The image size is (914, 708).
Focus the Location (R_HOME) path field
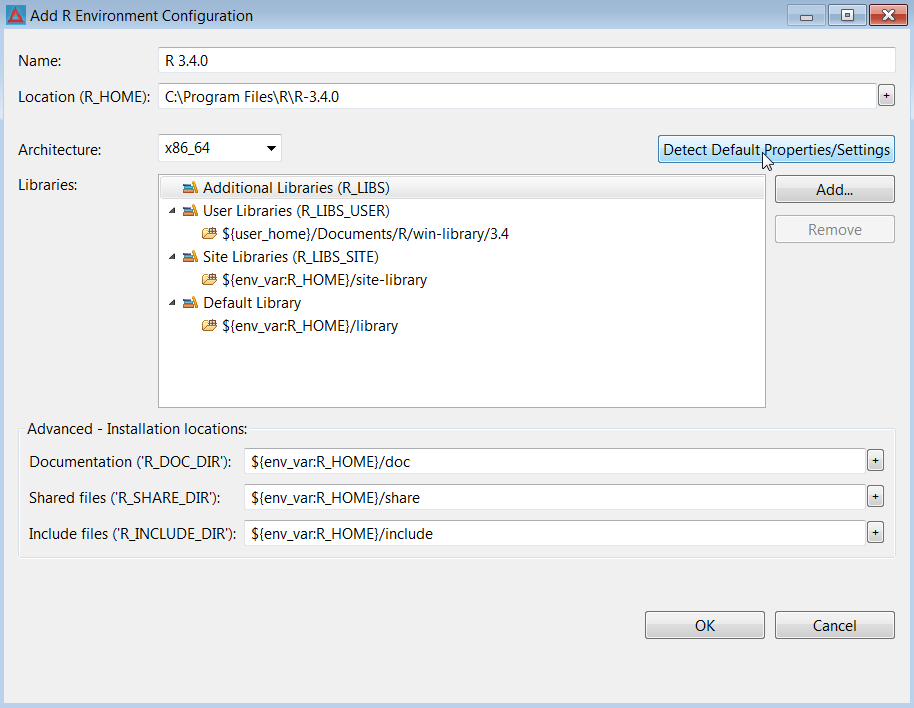517,96
